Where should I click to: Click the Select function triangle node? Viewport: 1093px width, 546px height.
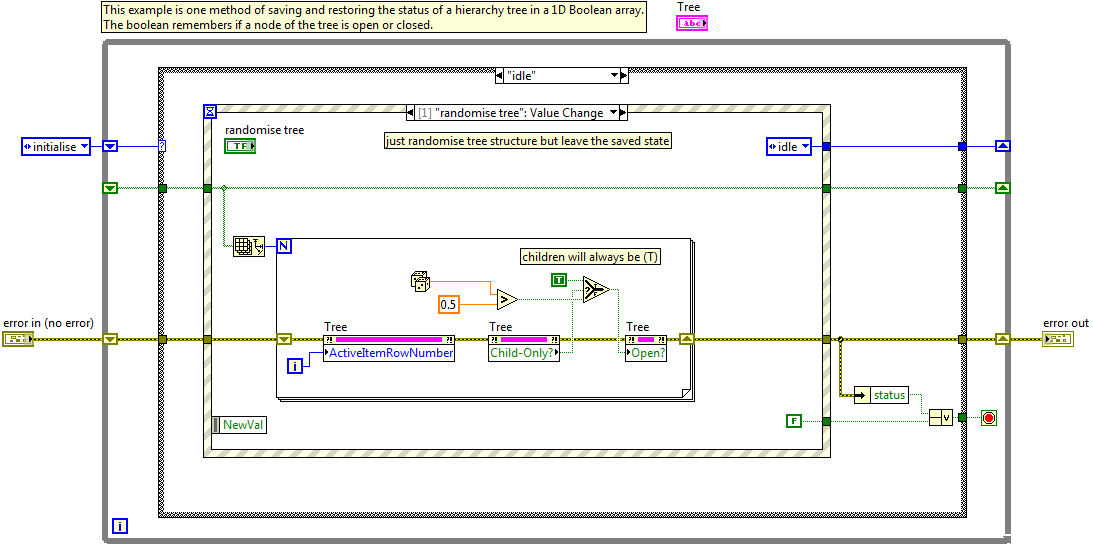597,289
